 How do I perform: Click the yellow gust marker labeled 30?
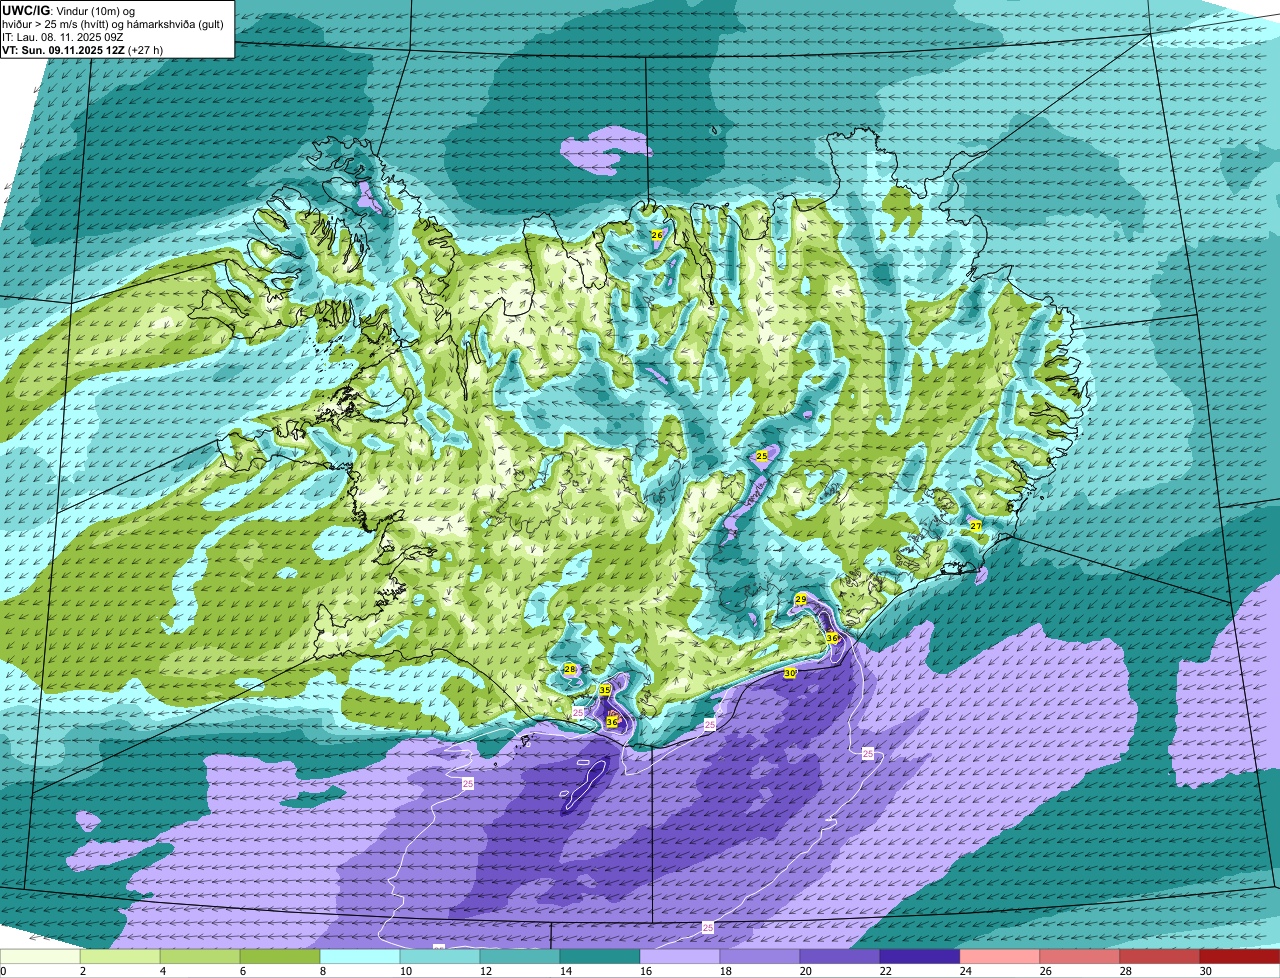(x=789, y=674)
